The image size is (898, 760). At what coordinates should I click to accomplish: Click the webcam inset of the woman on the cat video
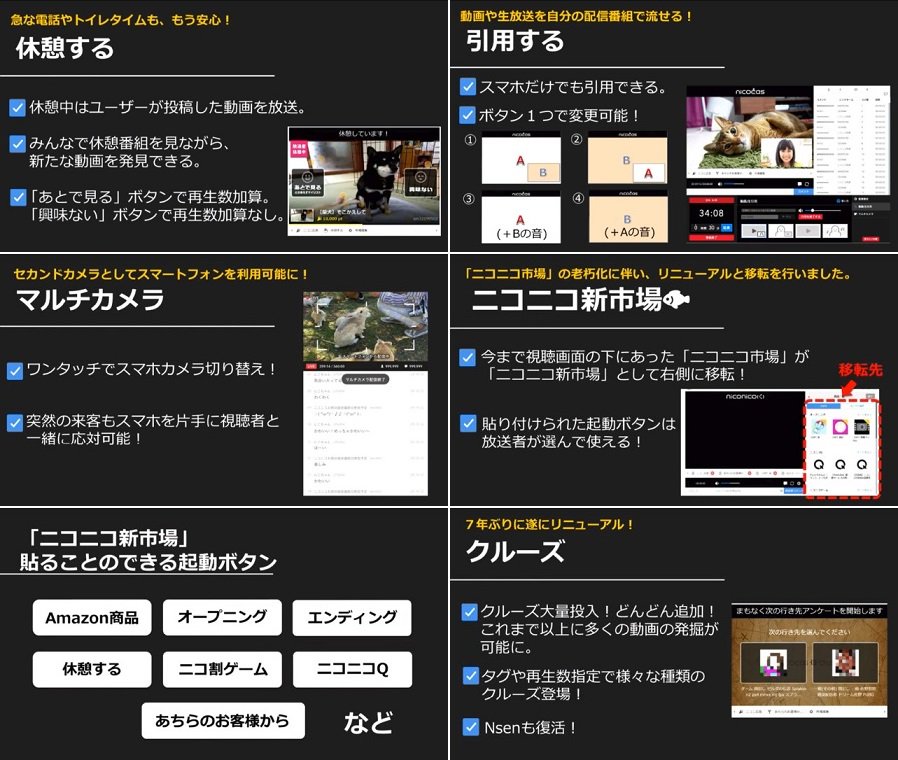[786, 153]
